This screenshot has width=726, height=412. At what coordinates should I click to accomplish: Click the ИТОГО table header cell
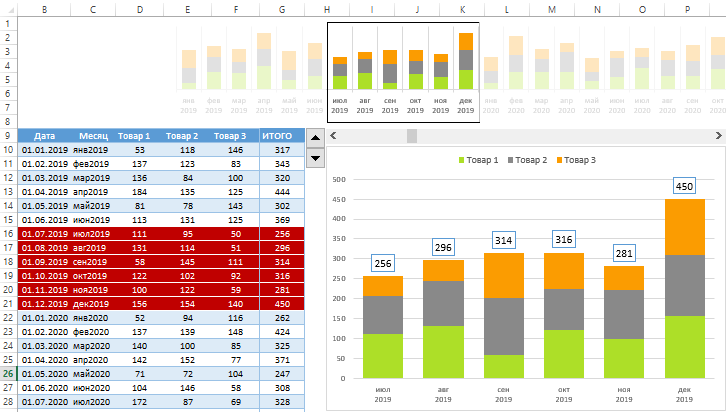pyautogui.click(x=277, y=136)
